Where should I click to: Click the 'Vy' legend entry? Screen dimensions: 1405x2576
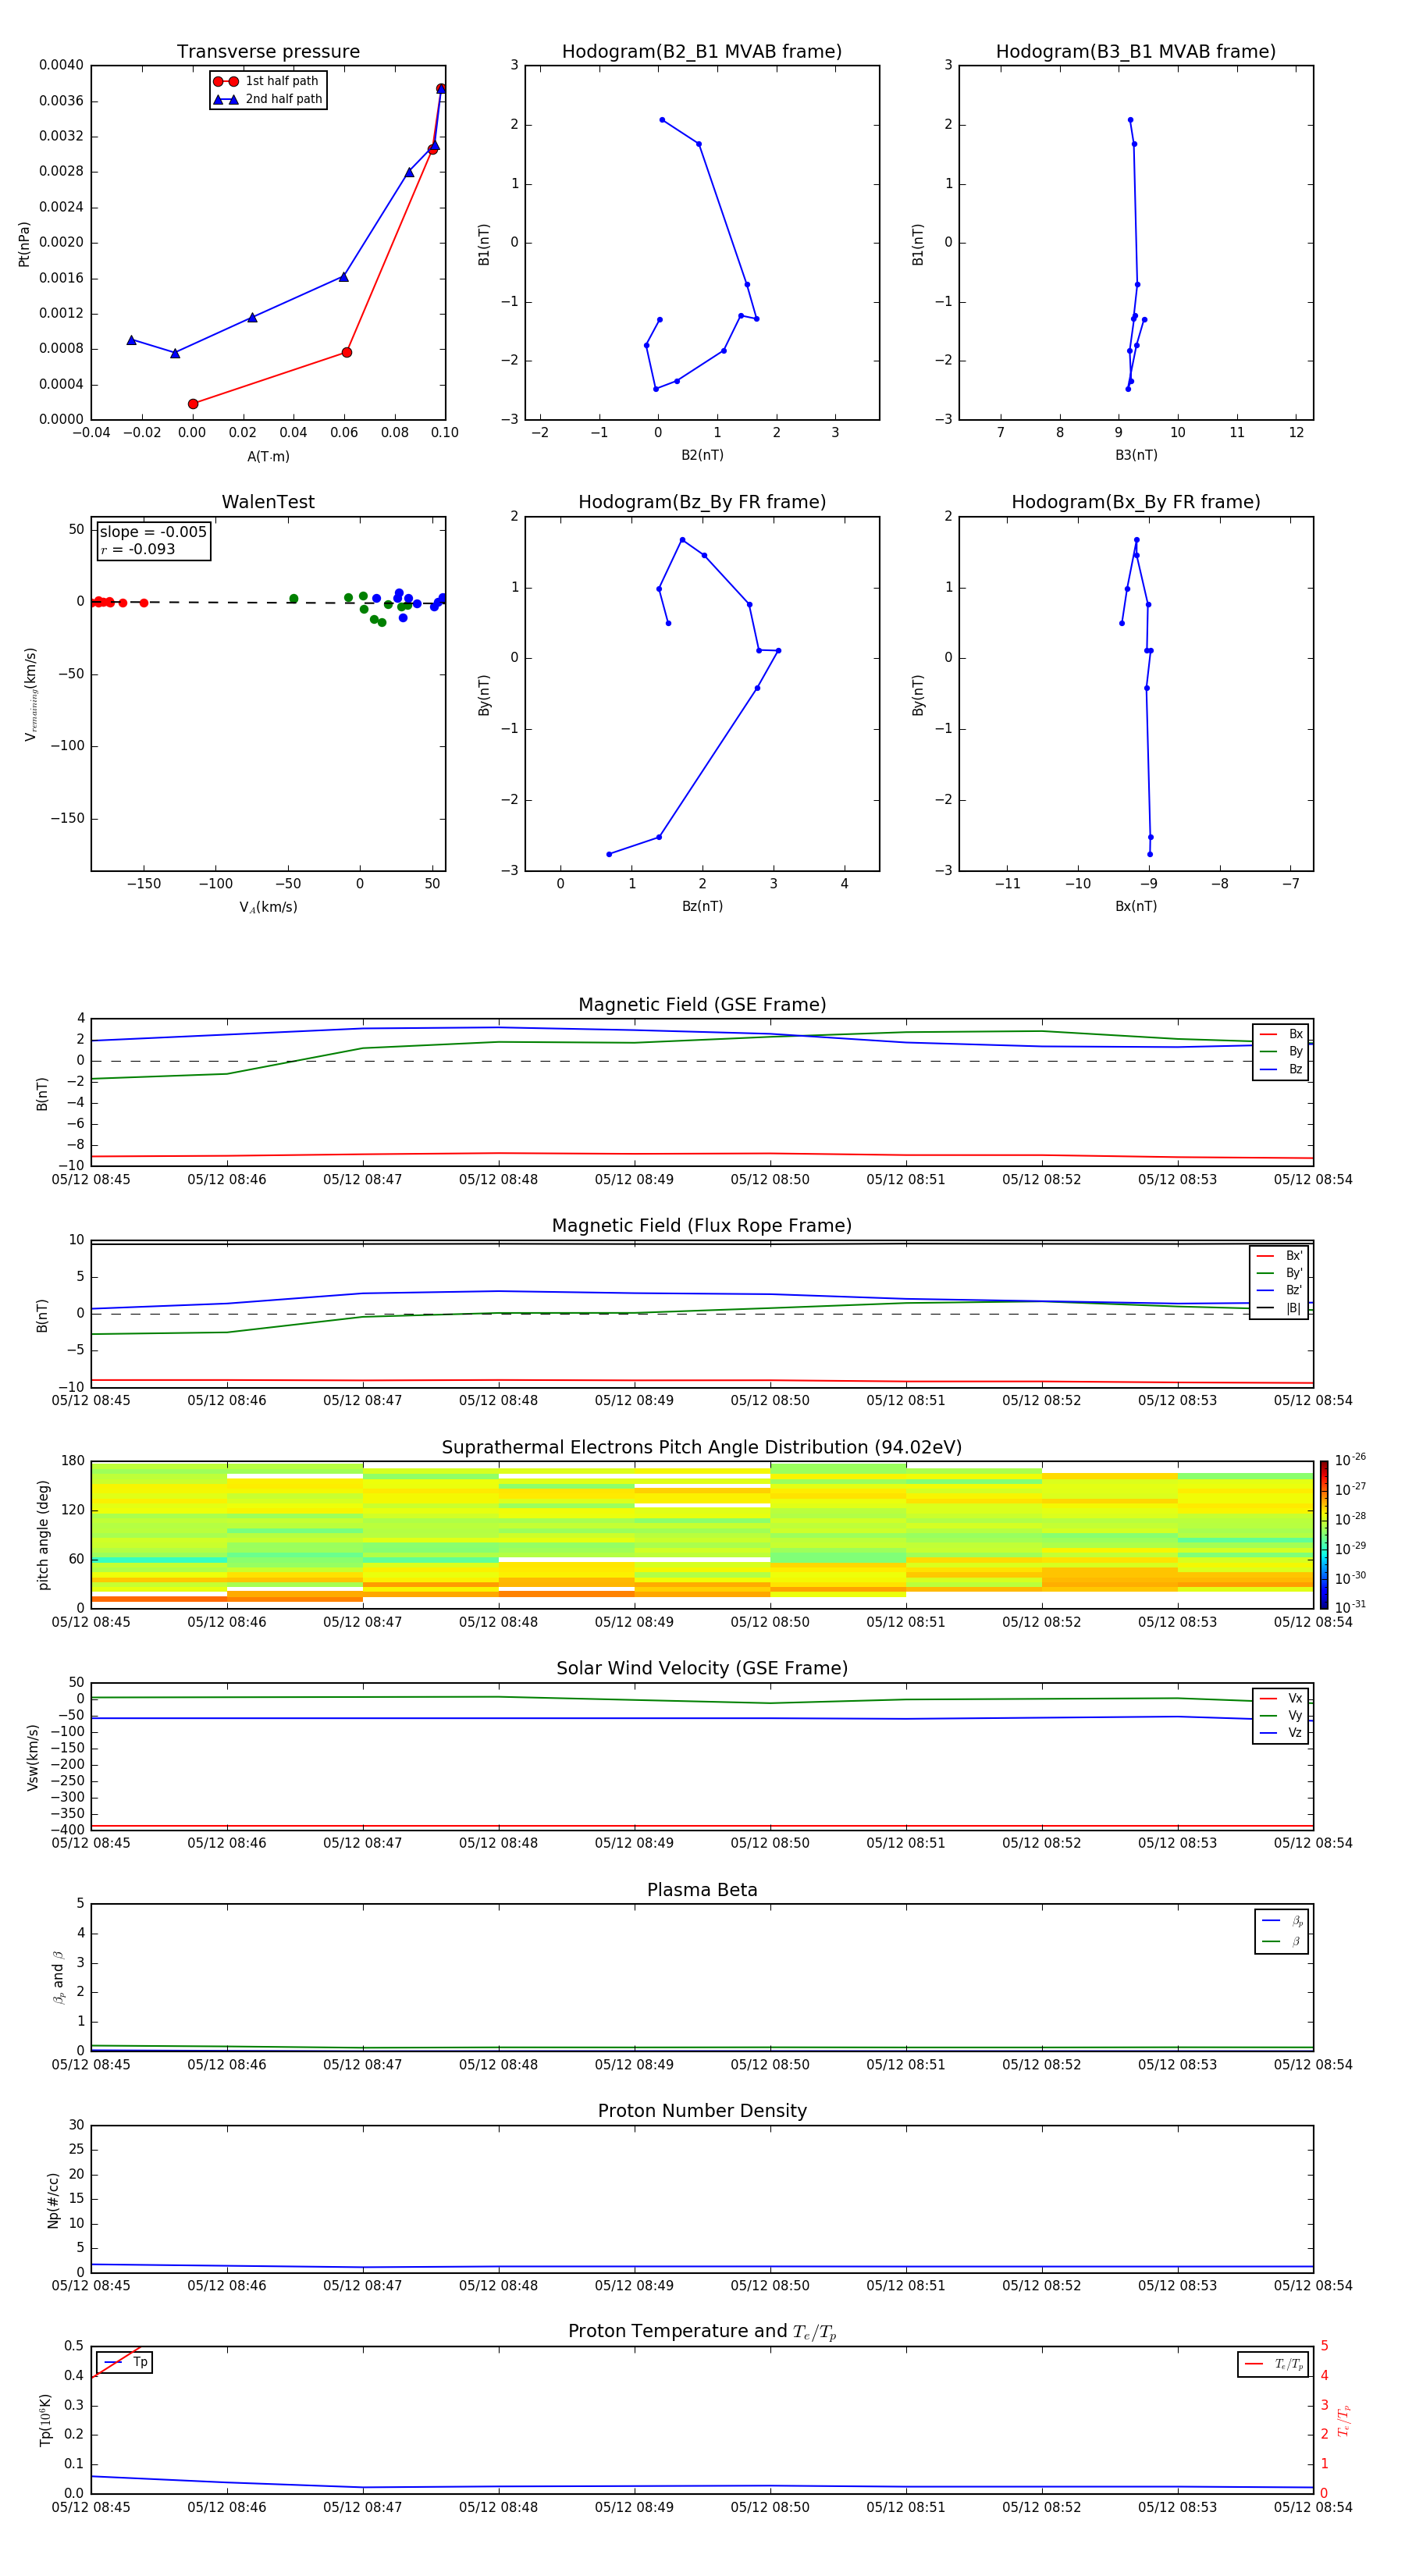1281,1715
